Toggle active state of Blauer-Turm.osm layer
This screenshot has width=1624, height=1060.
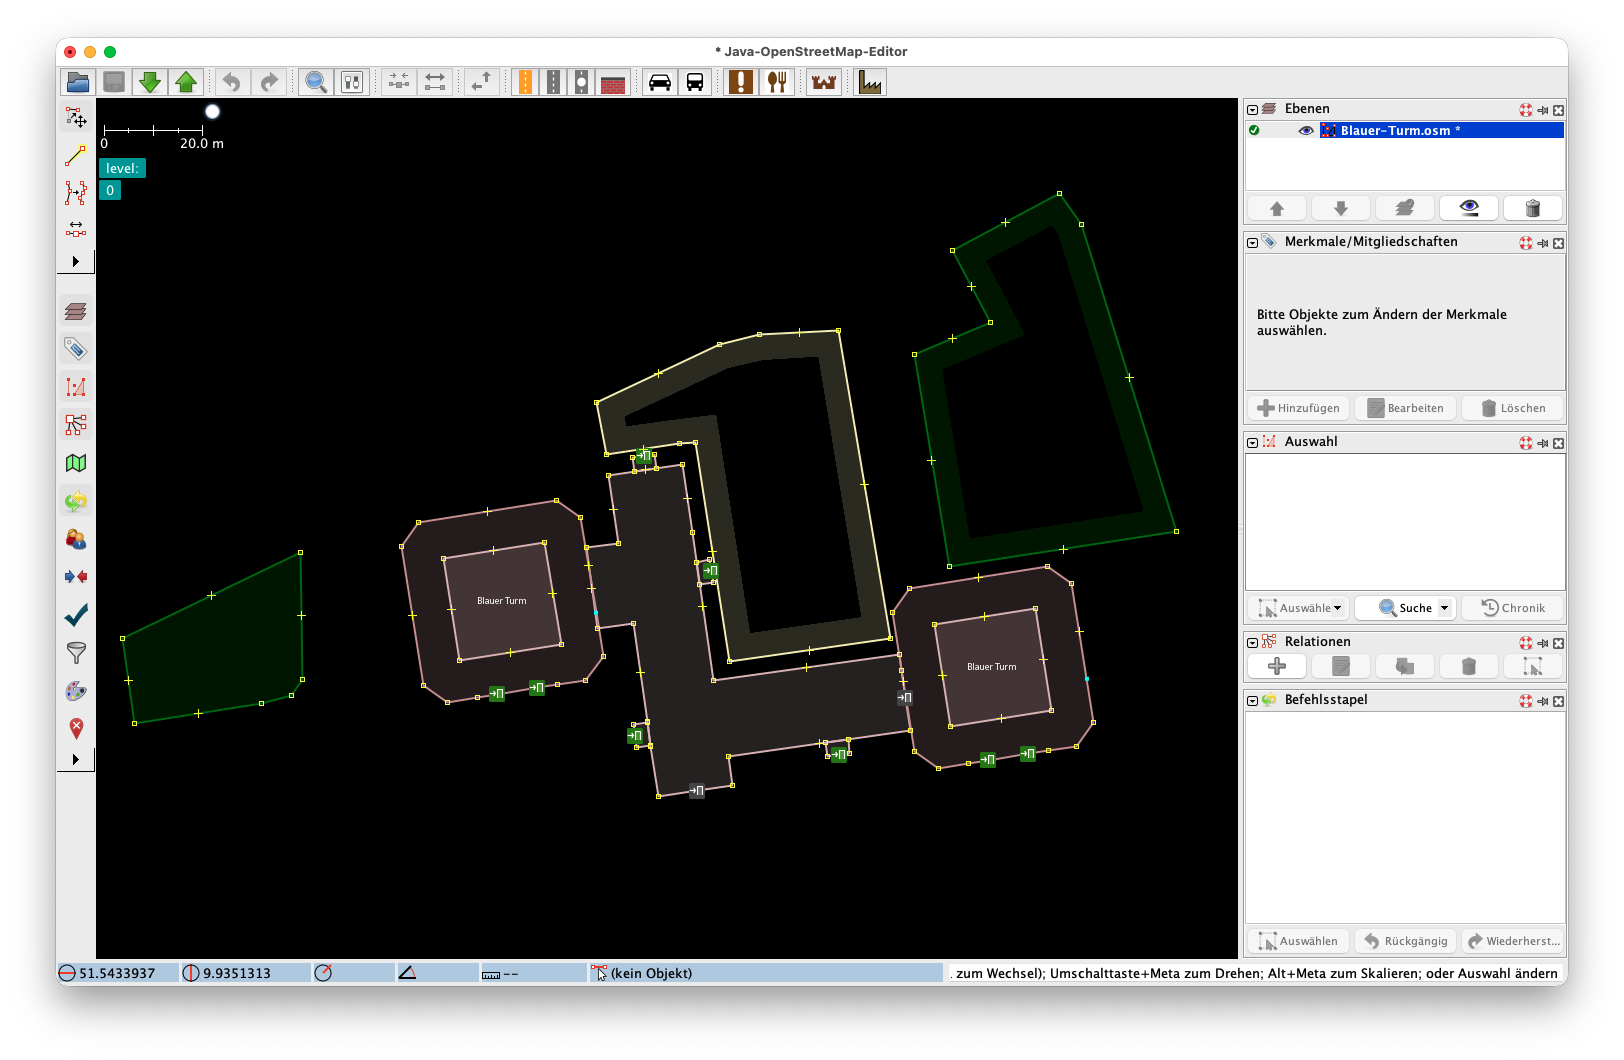1254,131
